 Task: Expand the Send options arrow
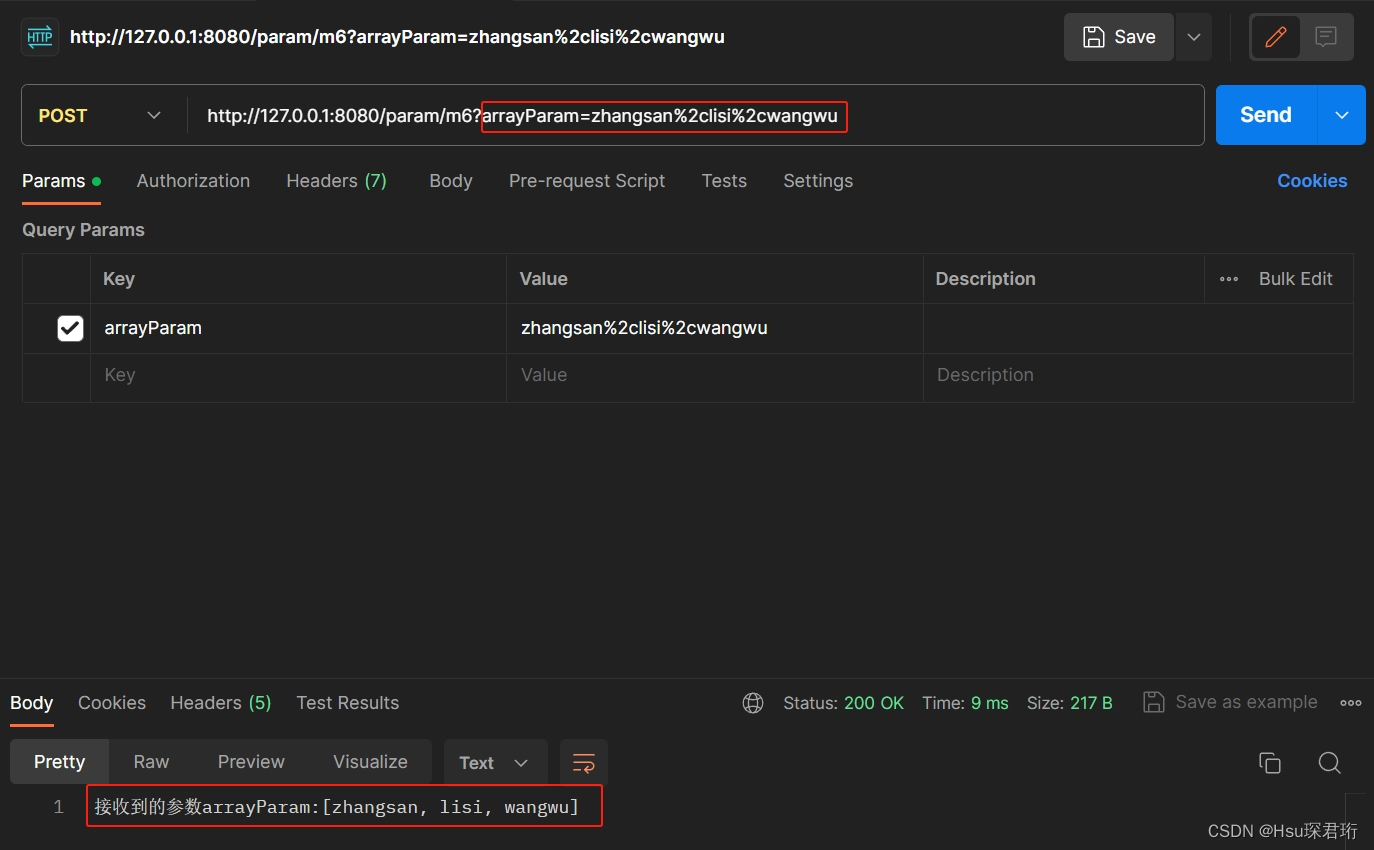tap(1342, 115)
